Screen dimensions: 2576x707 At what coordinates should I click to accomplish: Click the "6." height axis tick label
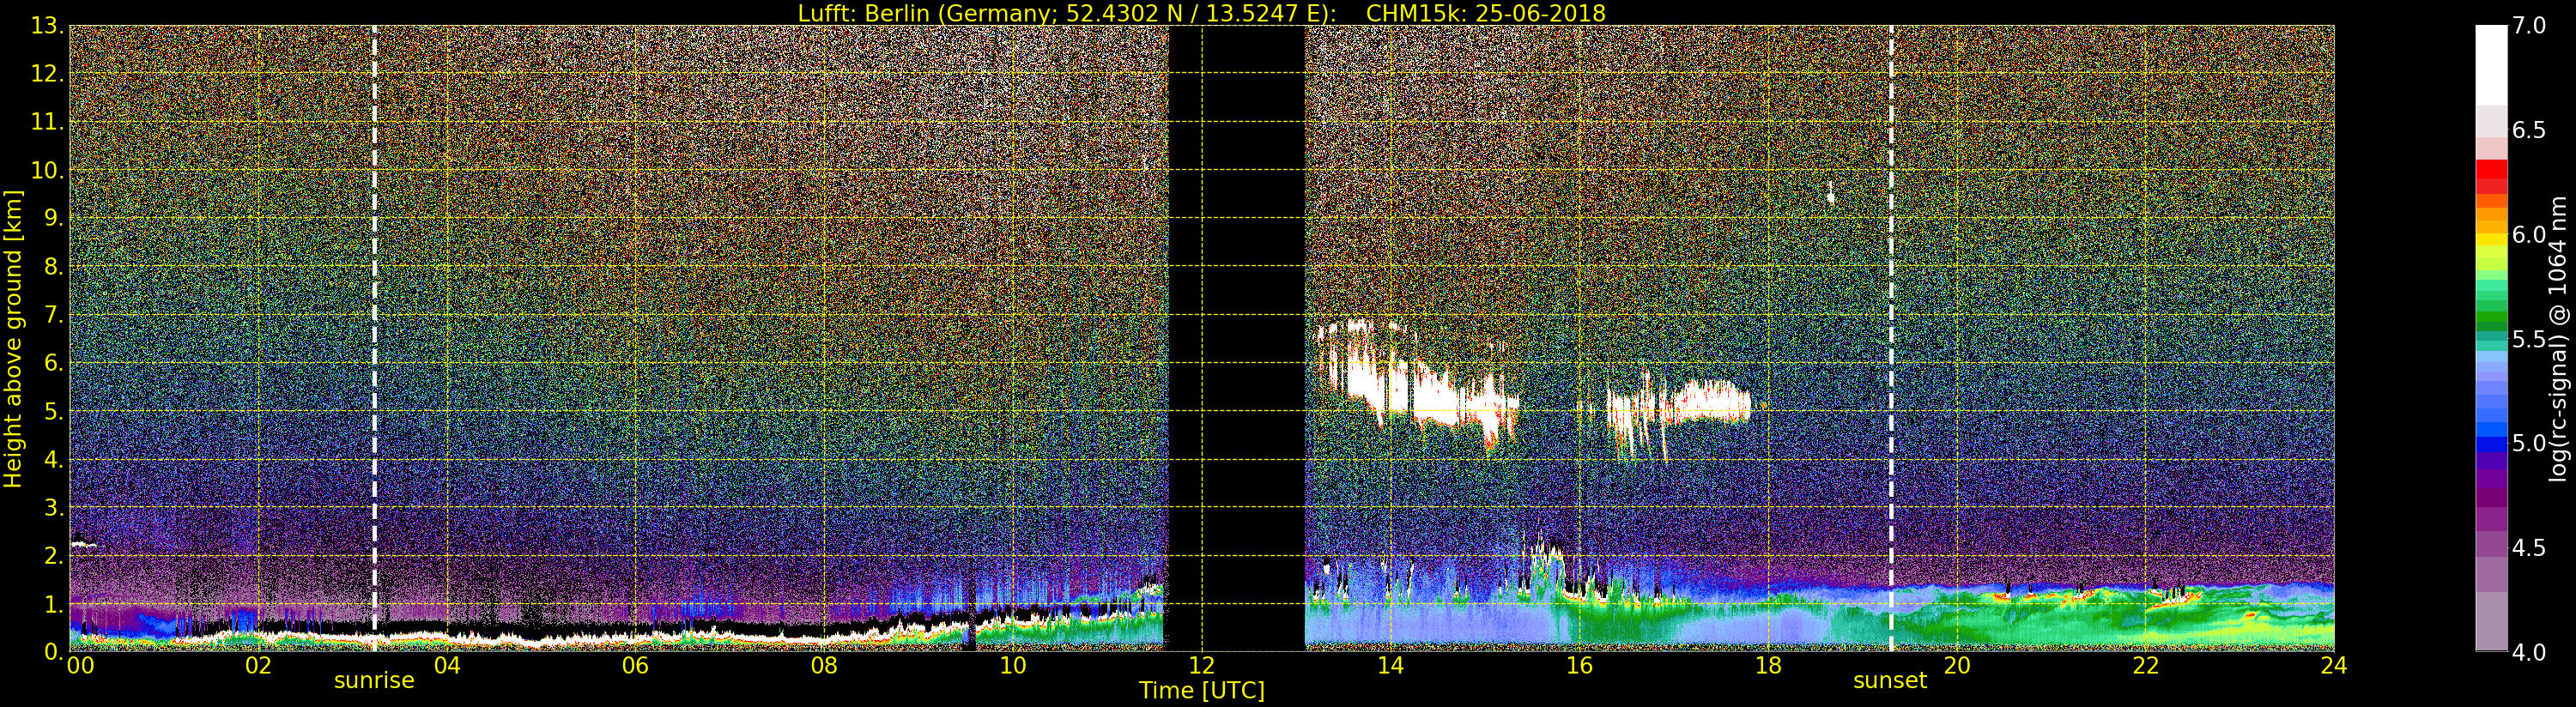pyautogui.click(x=55, y=363)
